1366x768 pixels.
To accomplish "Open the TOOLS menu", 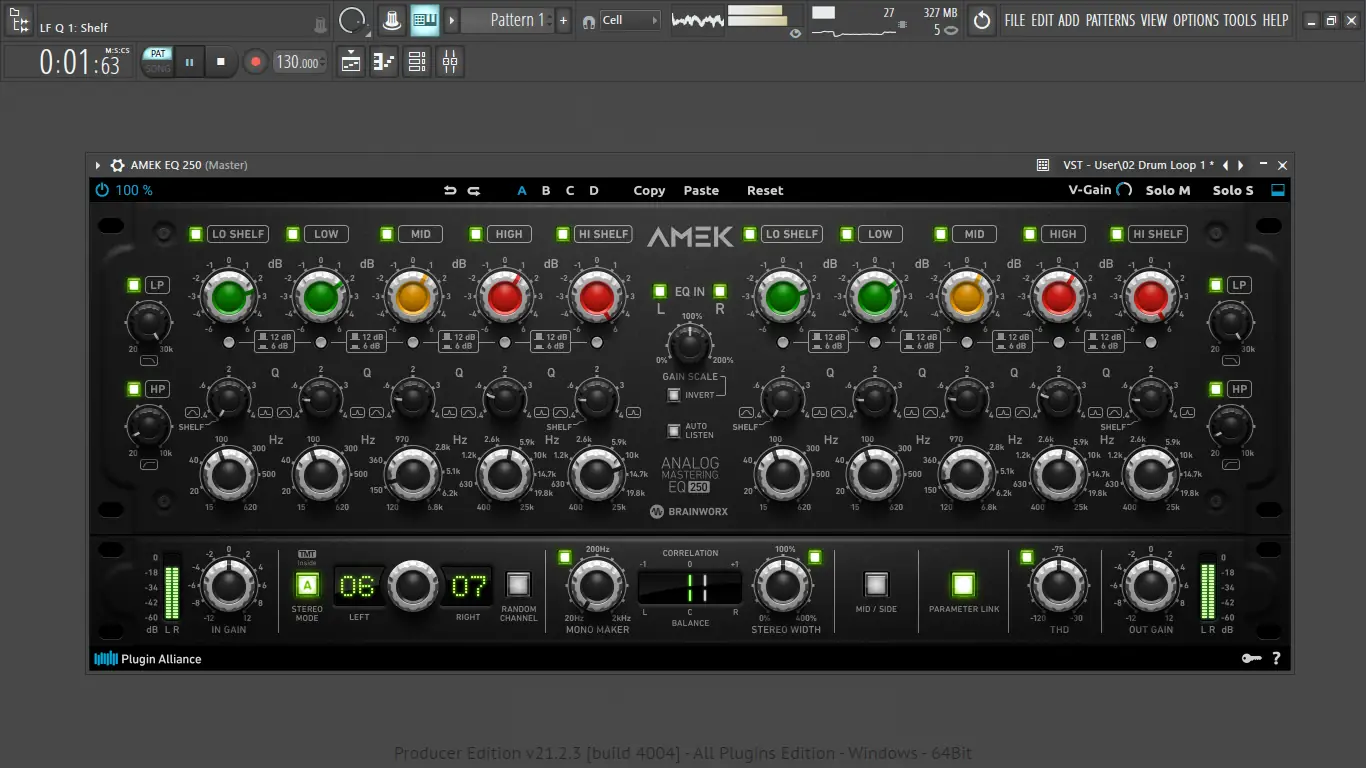I will 1240,20.
